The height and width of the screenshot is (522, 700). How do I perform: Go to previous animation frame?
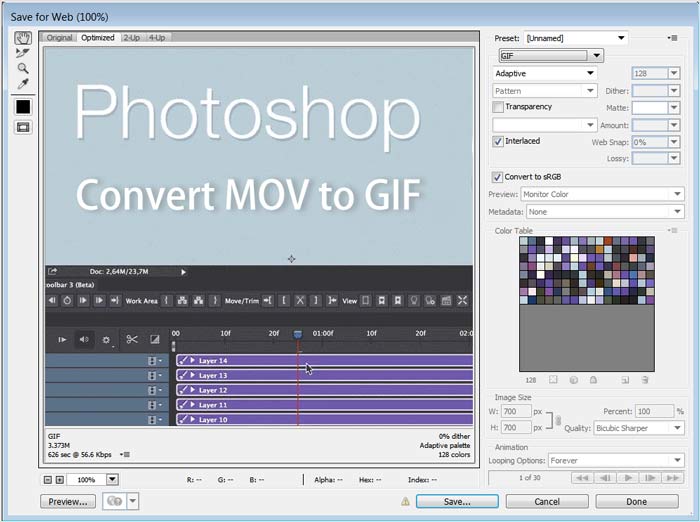pos(605,478)
